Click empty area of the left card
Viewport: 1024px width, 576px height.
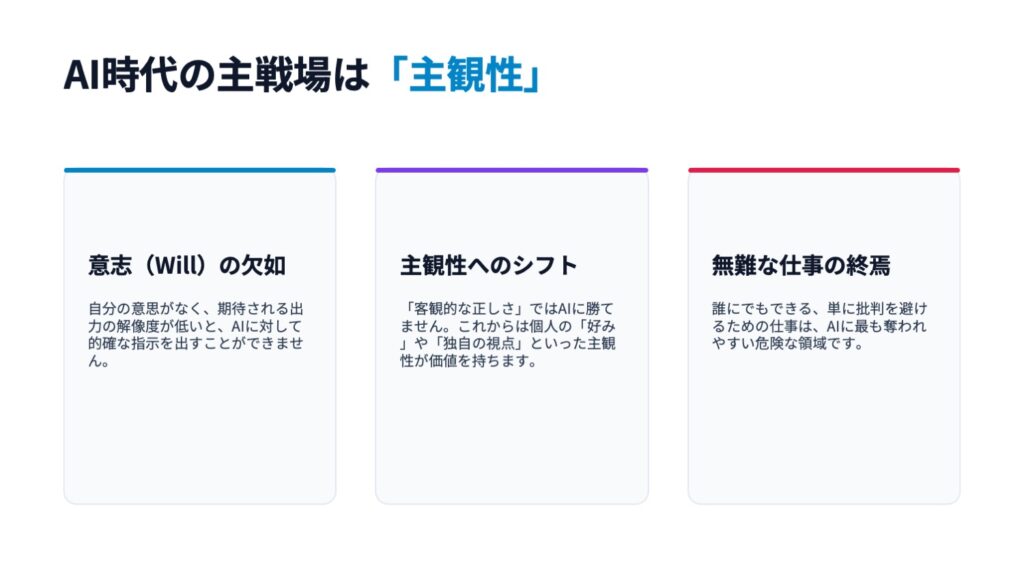click(x=200, y=438)
